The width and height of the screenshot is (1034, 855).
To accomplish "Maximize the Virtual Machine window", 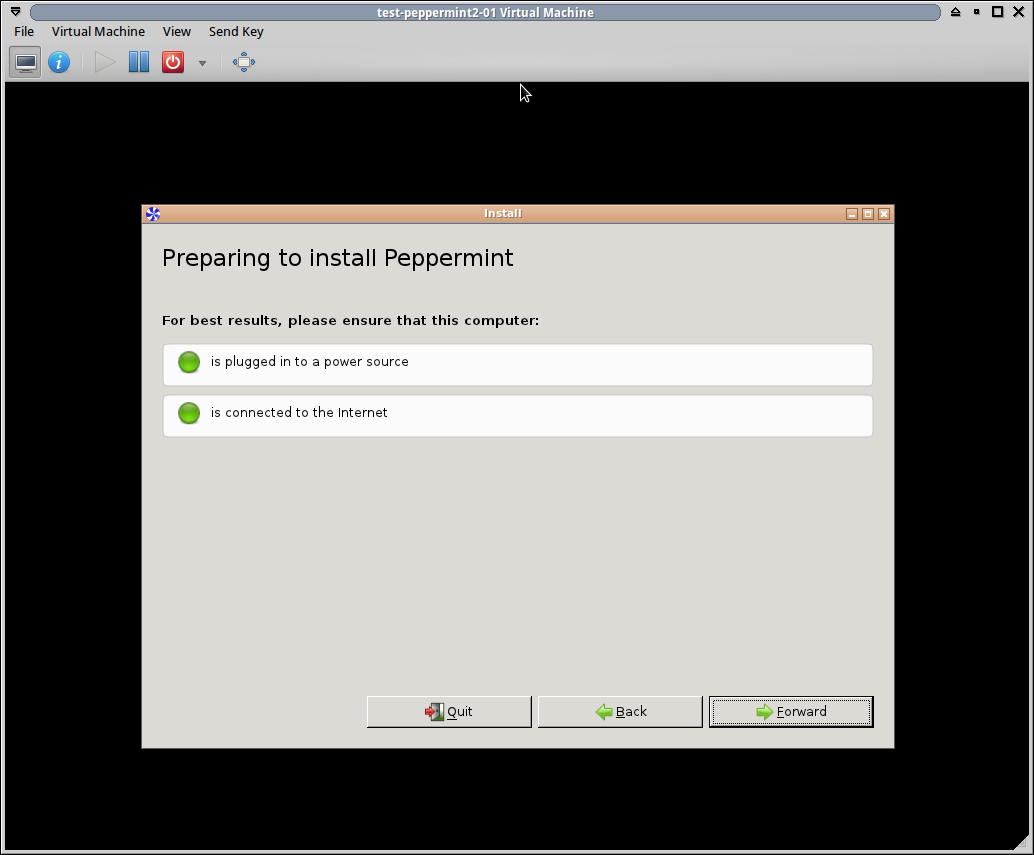I will 998,12.
